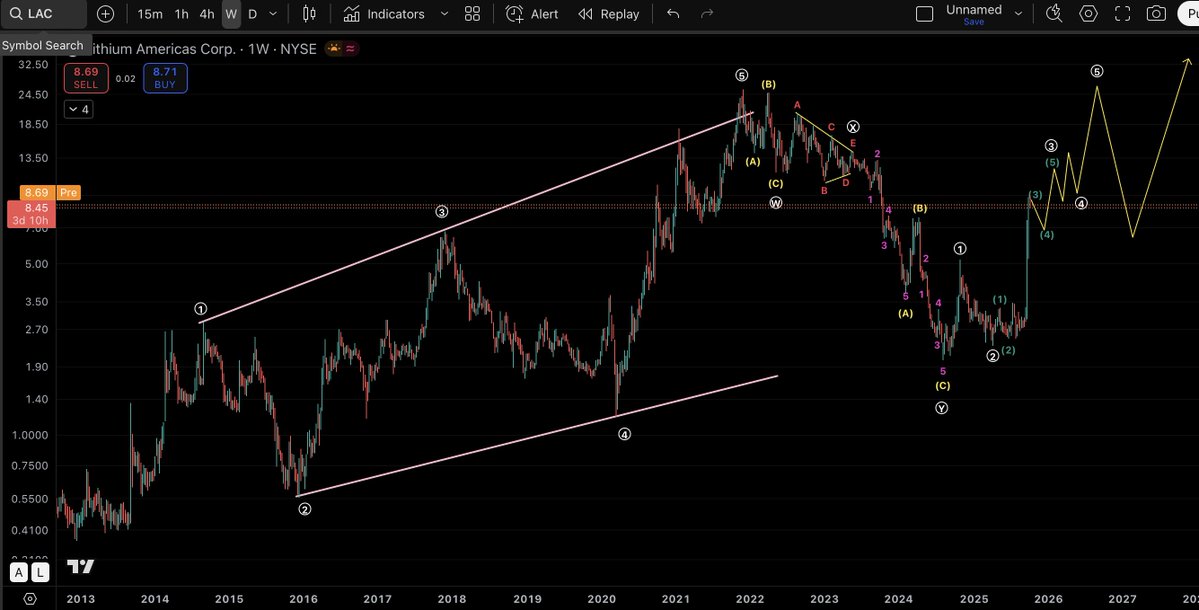The image size is (1199, 610).
Task: Redo the chart action
Action: click(x=707, y=14)
